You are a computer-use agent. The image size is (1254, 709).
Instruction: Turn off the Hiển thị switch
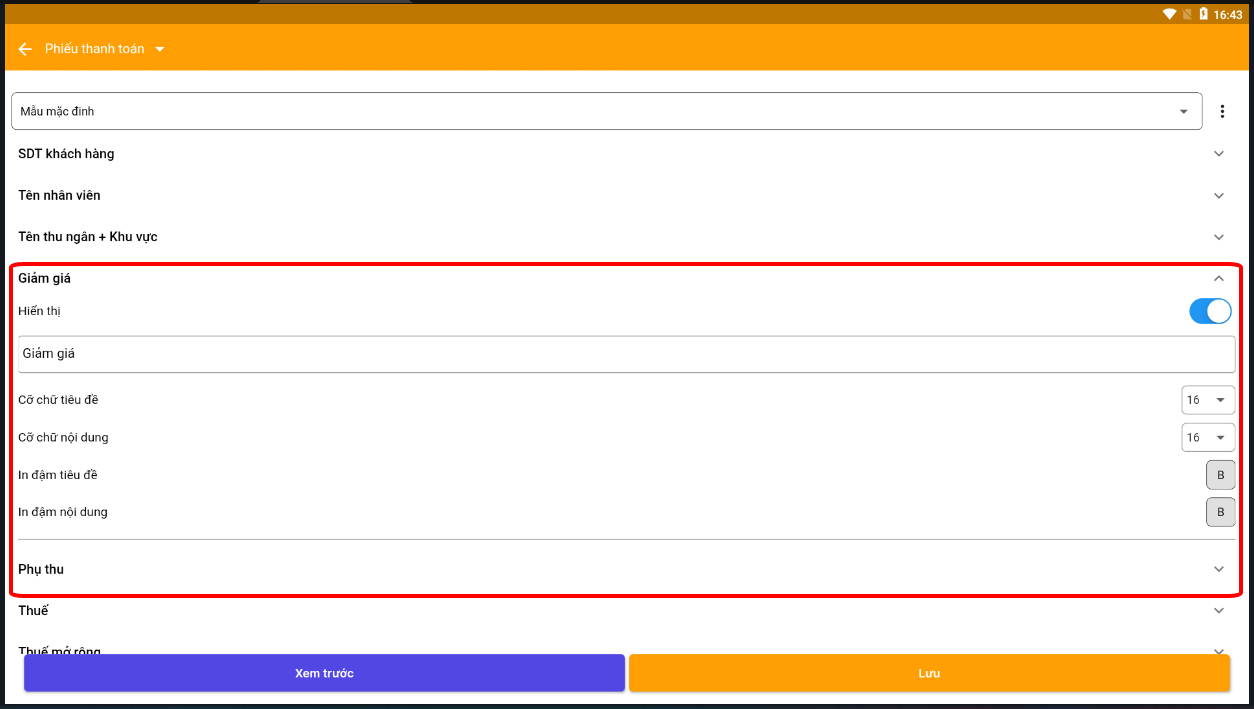coord(1210,311)
